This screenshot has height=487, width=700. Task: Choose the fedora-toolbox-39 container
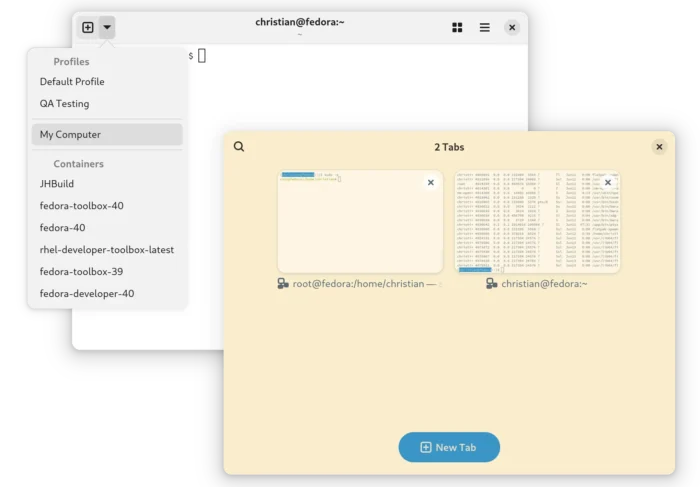tap(82, 272)
